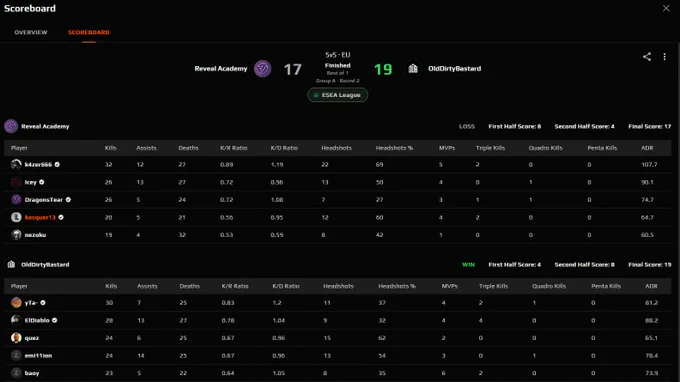This screenshot has height=382, width=680.
Task: Click emi11ion player avatar
Action: (16, 356)
